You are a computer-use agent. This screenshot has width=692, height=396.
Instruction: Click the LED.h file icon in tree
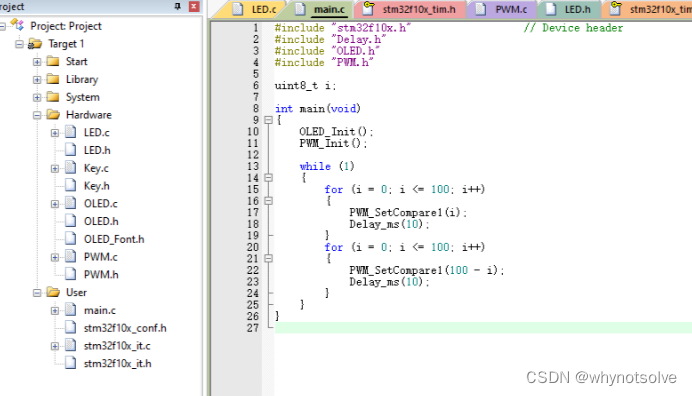click(x=71, y=149)
